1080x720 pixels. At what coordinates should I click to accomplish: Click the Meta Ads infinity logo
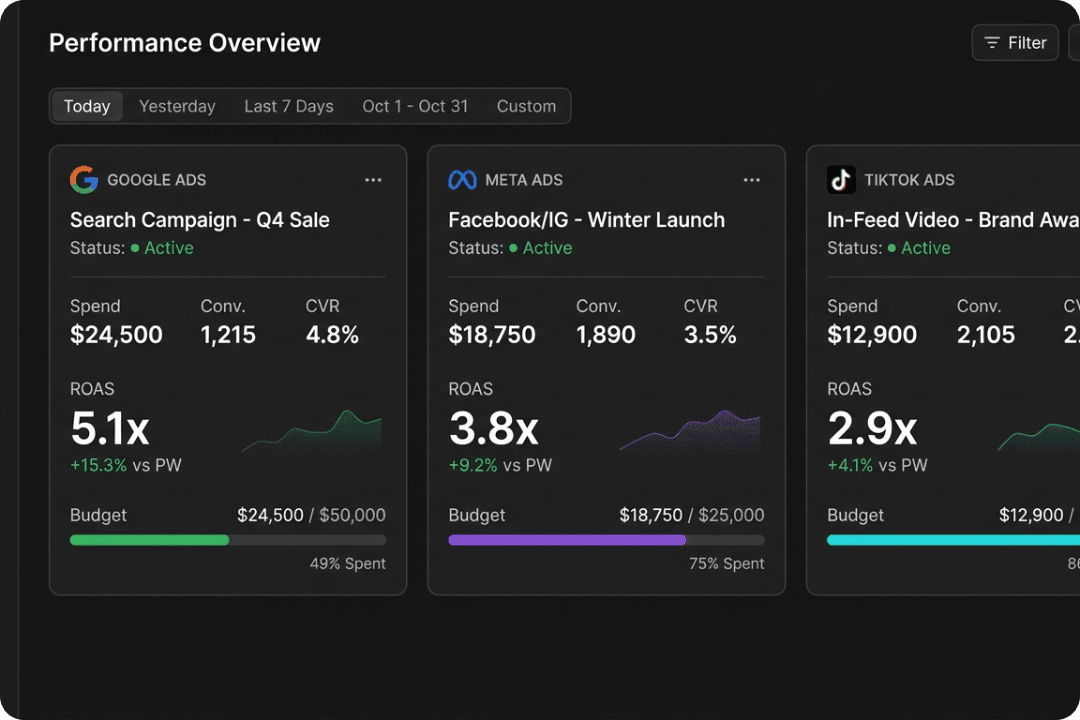point(462,180)
